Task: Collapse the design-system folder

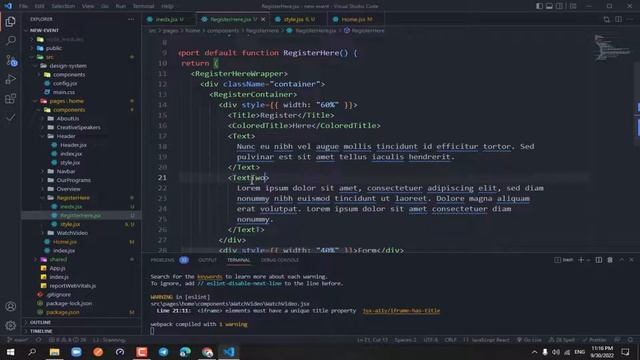Action: 68,66
